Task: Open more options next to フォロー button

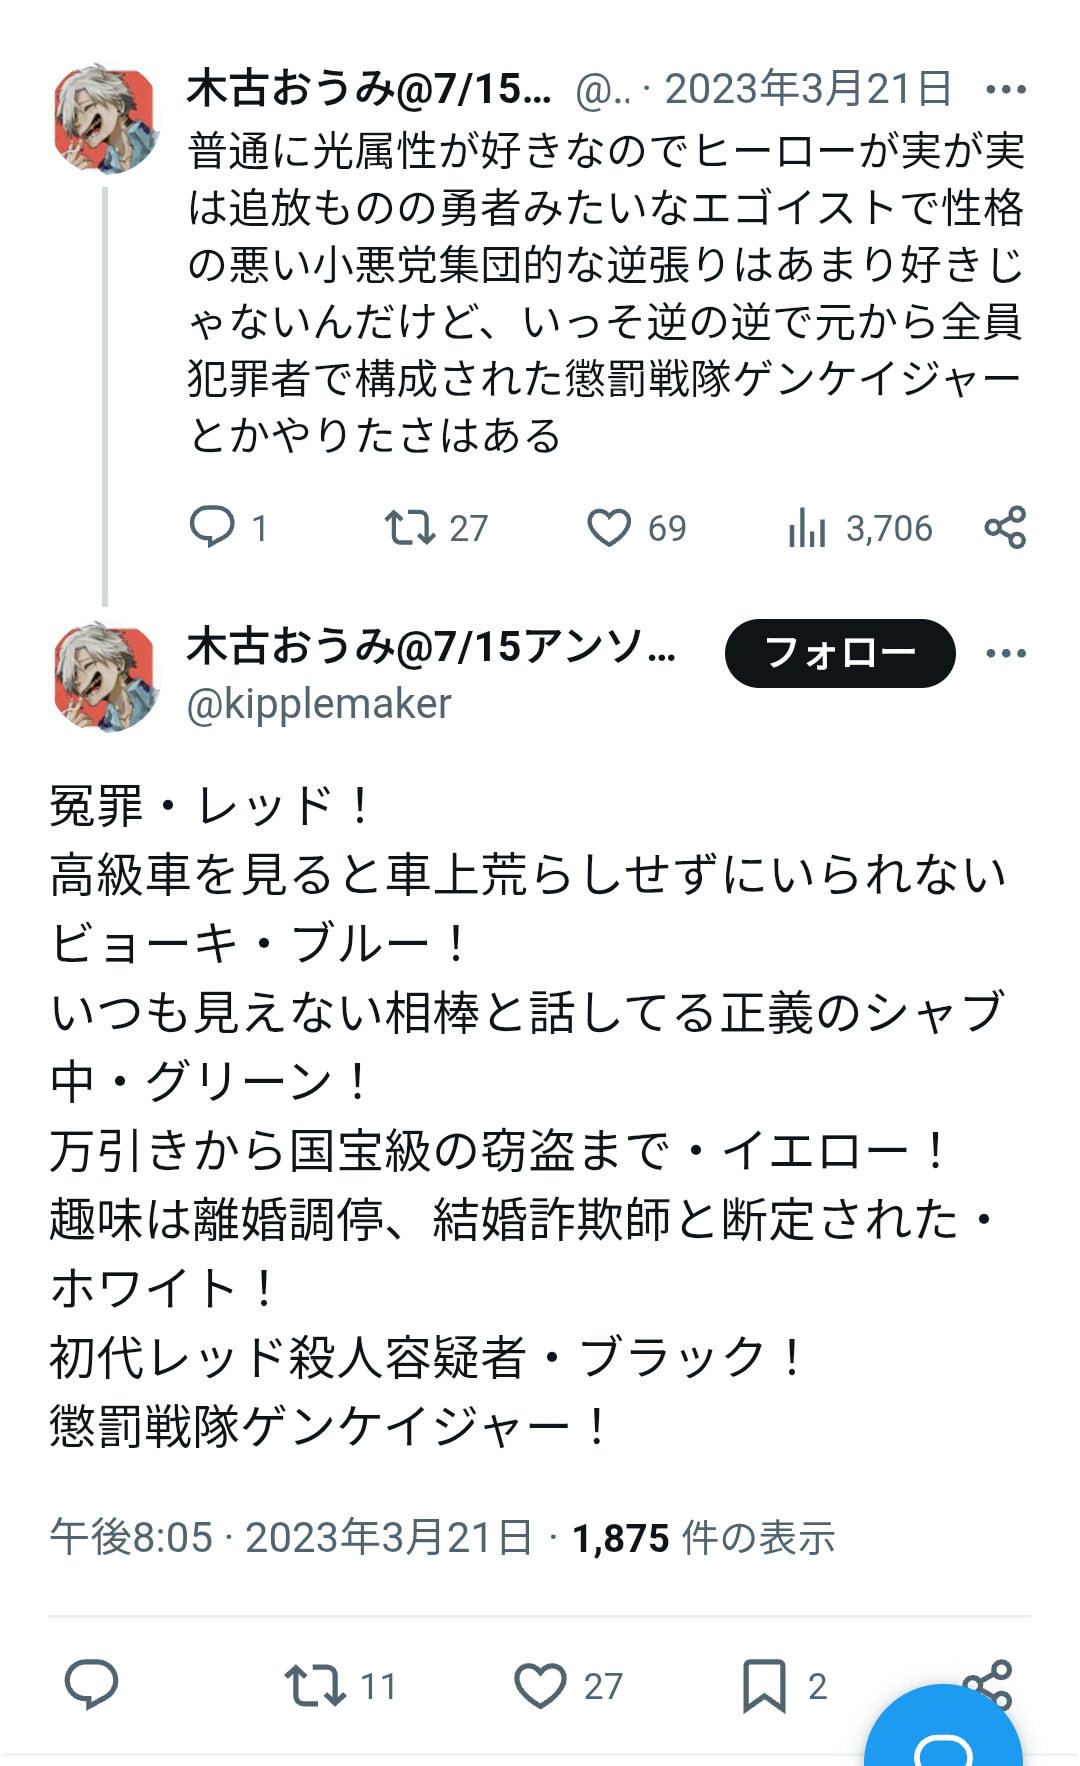Action: 1005,653
